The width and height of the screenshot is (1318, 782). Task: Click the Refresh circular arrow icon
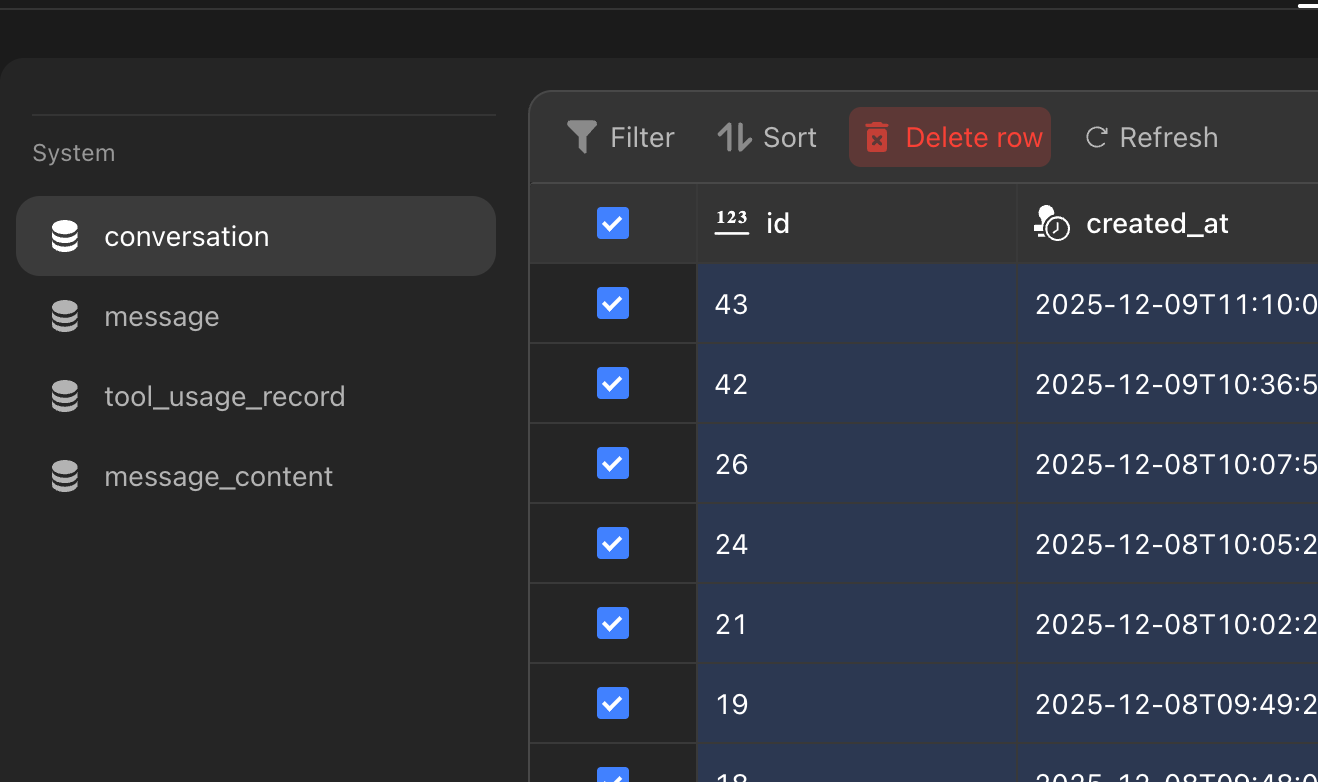pos(1096,137)
